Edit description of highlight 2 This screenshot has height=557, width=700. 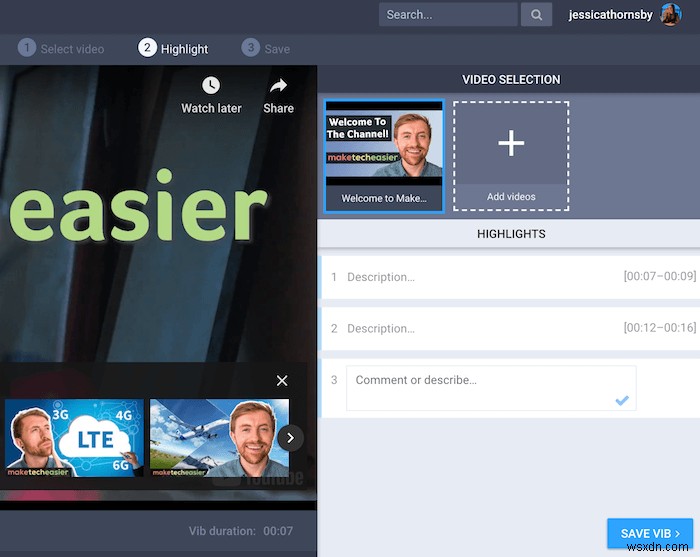click(470, 328)
